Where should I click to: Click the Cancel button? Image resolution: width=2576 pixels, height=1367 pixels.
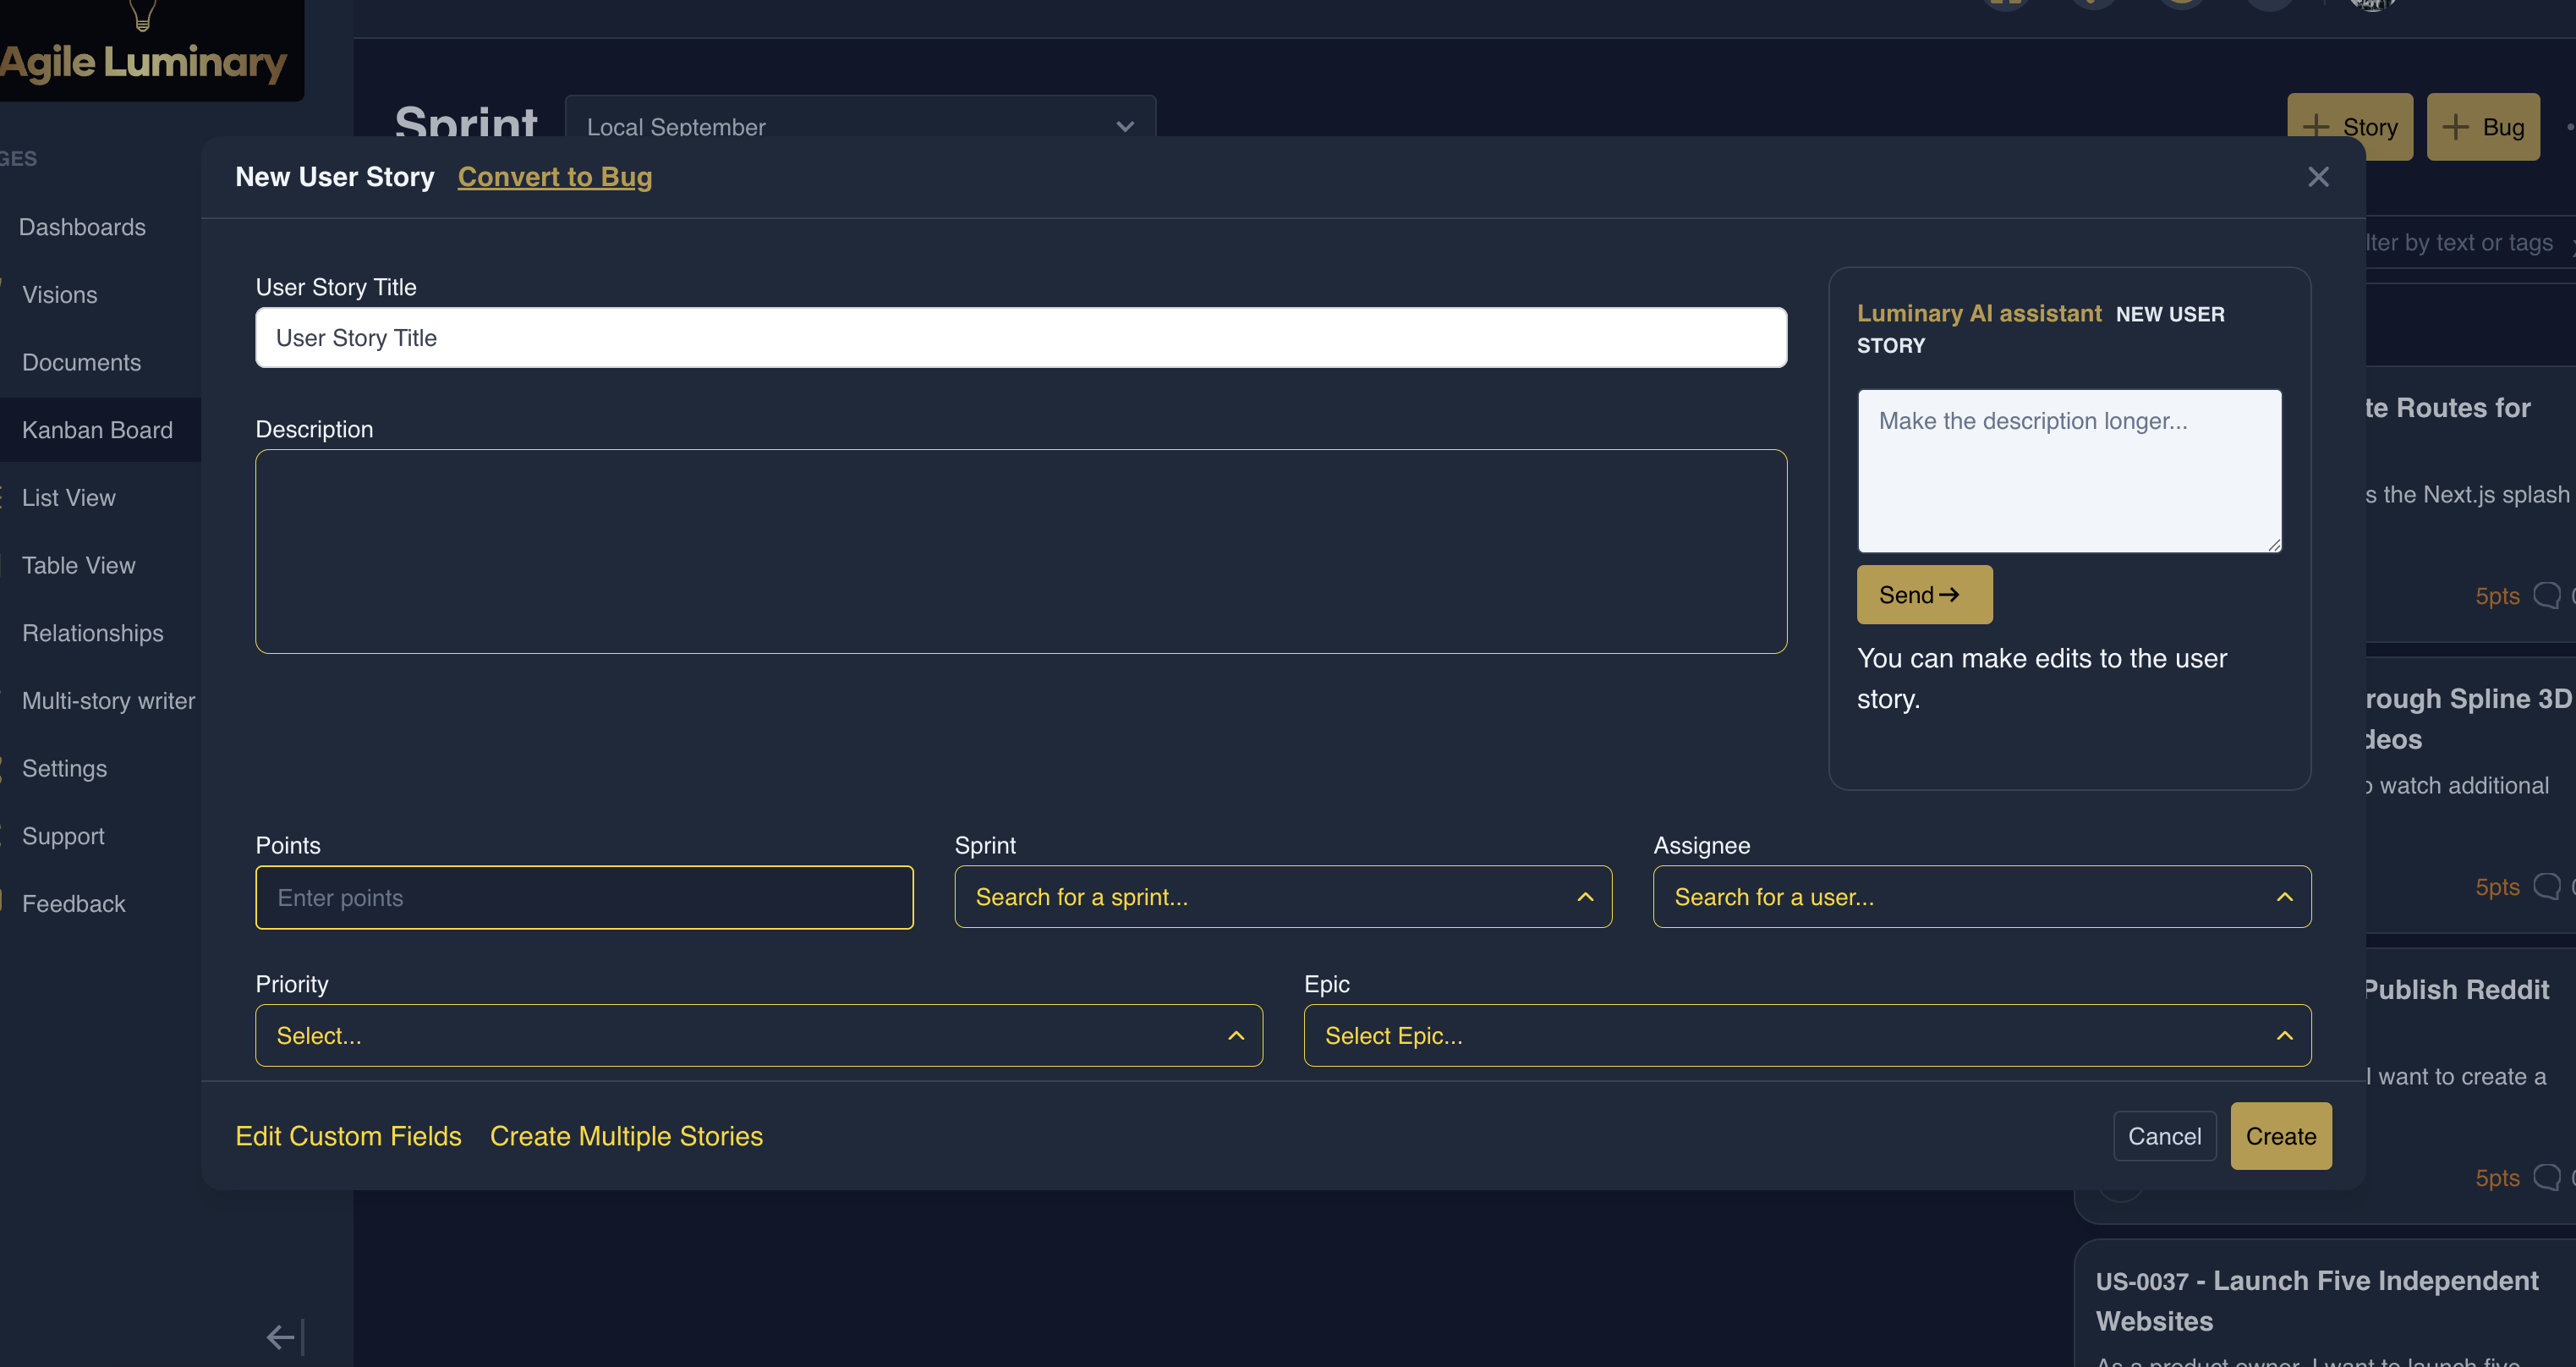(x=2164, y=1136)
